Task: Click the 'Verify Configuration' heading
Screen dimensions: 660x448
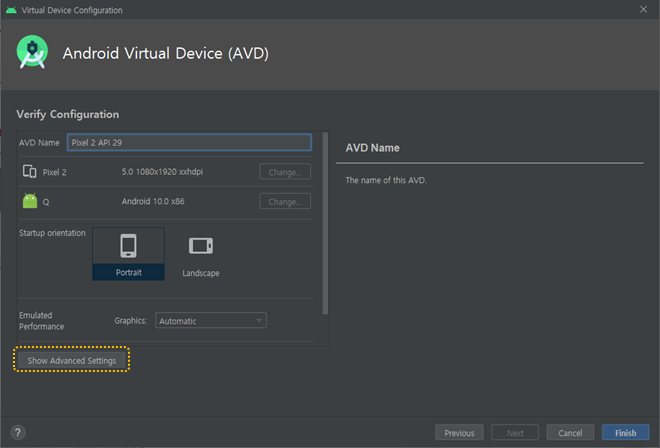Action: pos(68,115)
